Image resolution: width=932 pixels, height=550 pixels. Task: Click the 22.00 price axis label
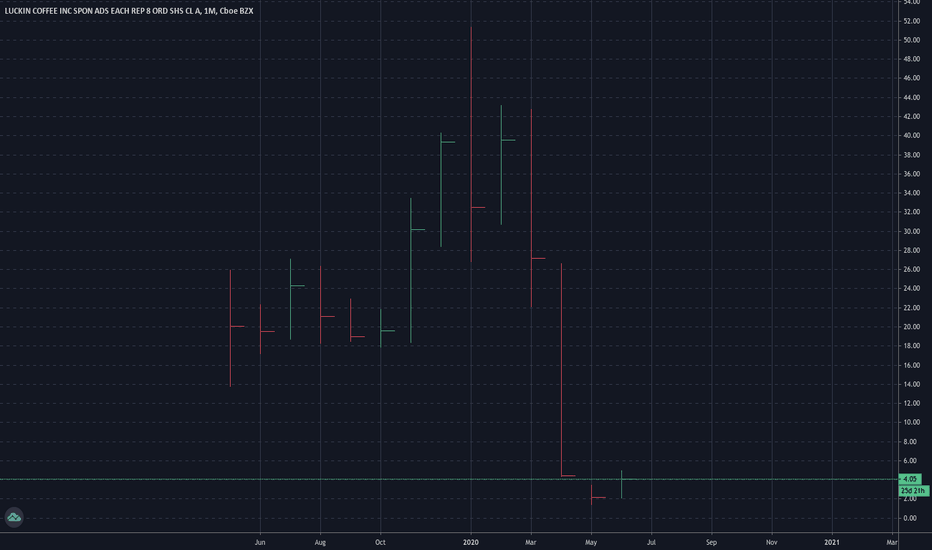pos(911,307)
